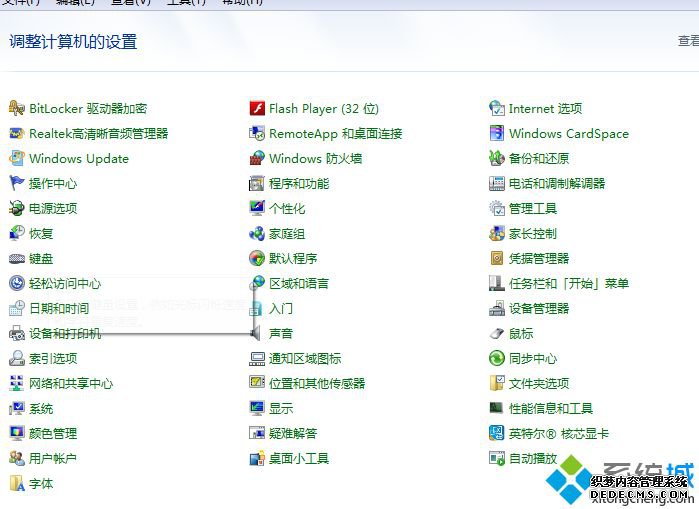This screenshot has width=699, height=509.
Task: Click the 电话和调制解调器 icon
Action: [497, 183]
